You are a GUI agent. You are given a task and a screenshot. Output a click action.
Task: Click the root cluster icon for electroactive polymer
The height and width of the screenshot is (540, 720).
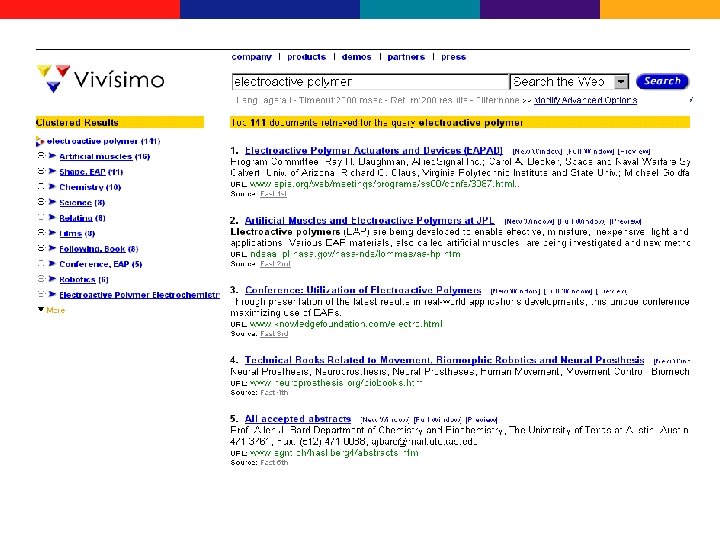(x=40, y=141)
